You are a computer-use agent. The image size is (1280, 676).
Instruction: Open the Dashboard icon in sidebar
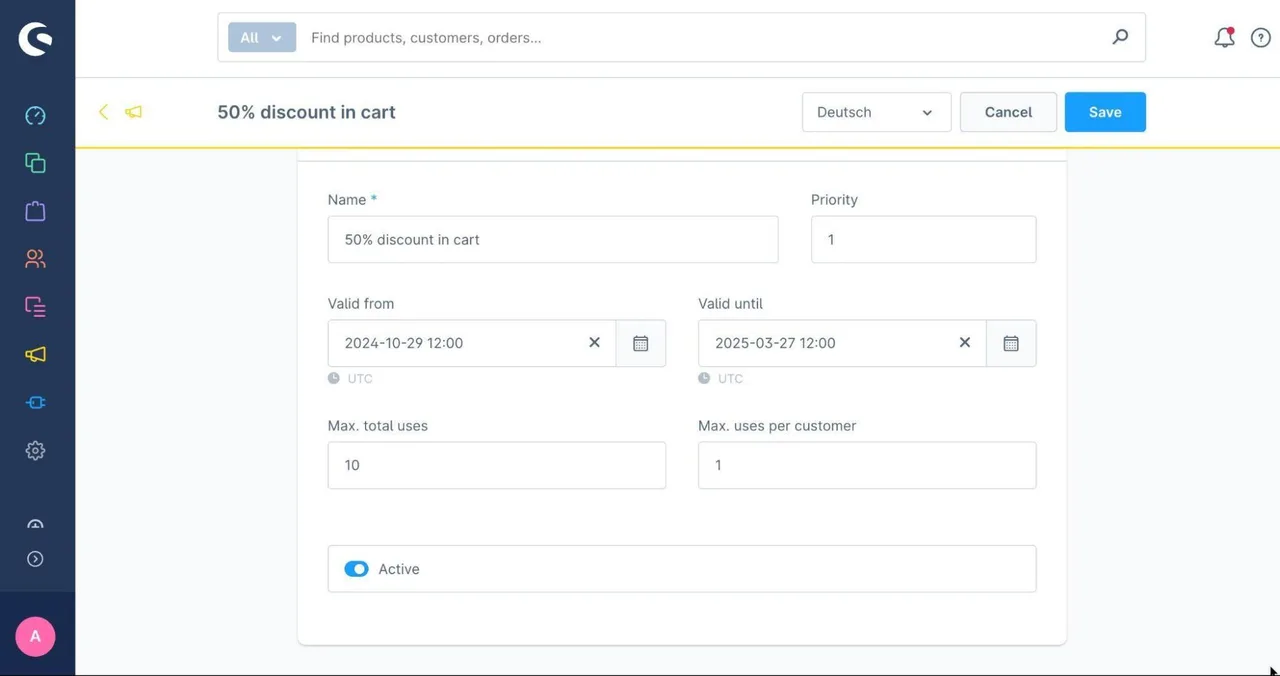point(35,115)
